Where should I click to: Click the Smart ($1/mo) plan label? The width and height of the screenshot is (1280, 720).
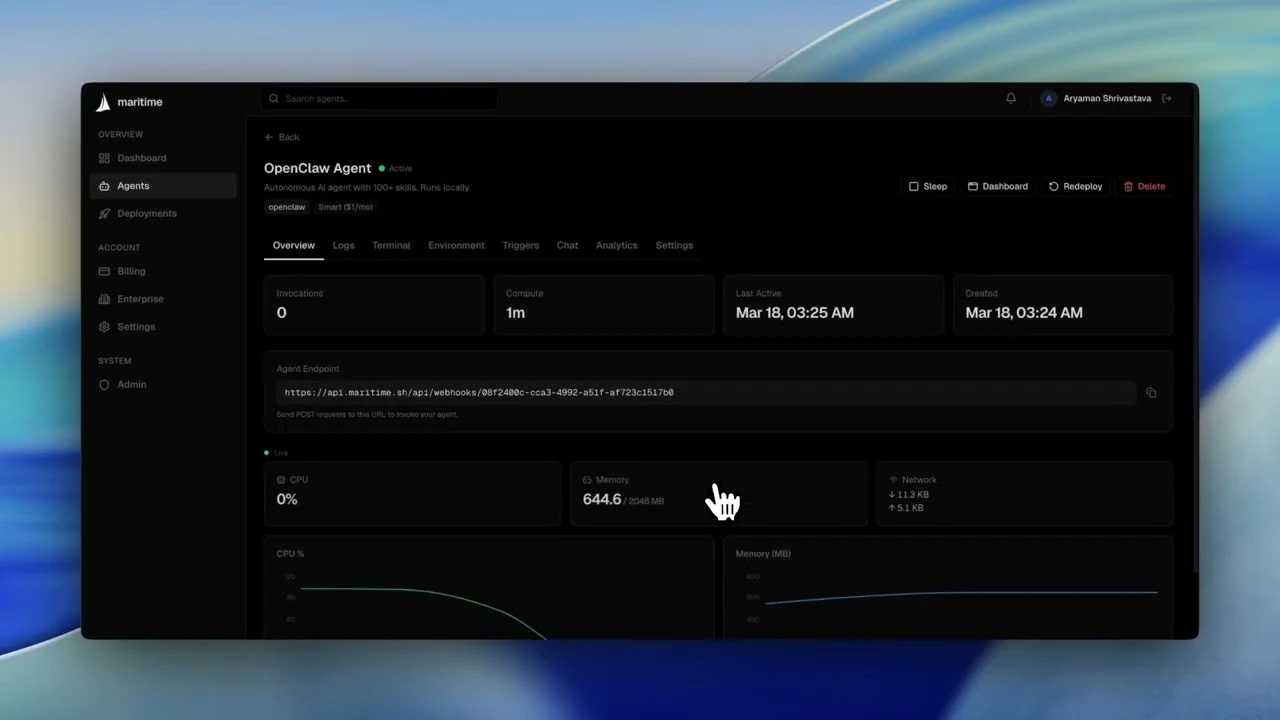pos(345,207)
